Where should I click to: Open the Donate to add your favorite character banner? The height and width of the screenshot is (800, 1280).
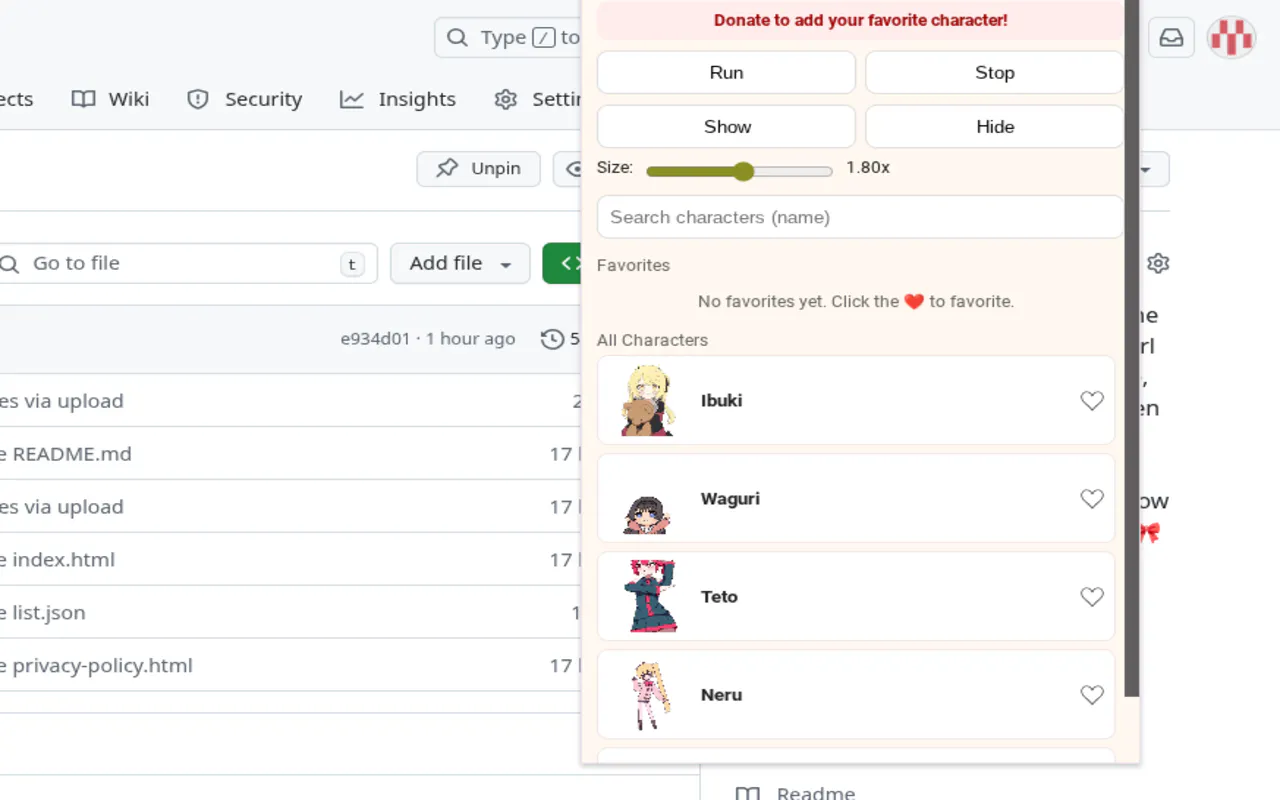click(x=860, y=20)
